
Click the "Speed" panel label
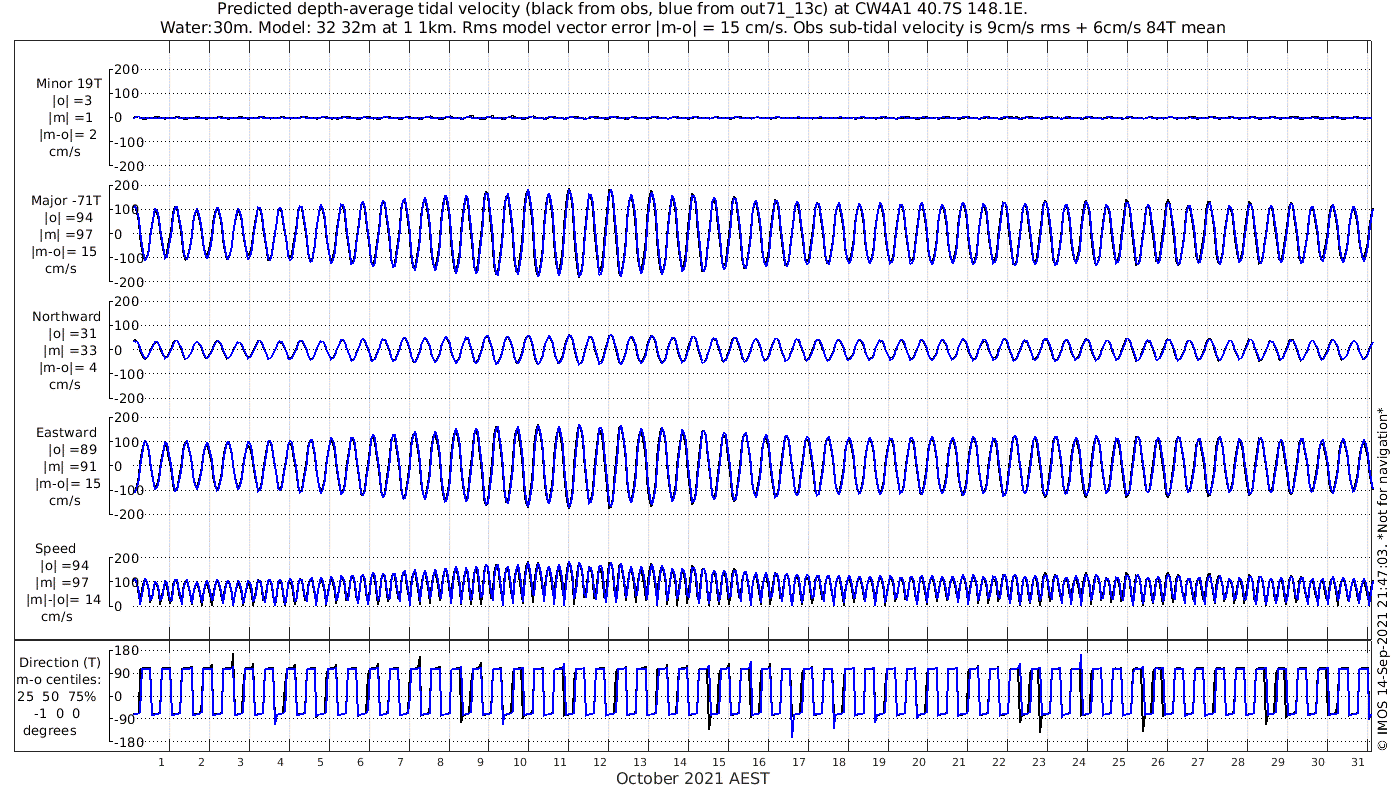coord(55,549)
